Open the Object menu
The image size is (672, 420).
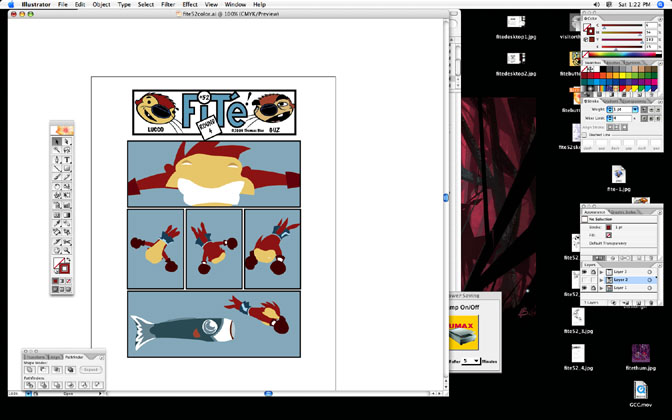click(102, 4)
